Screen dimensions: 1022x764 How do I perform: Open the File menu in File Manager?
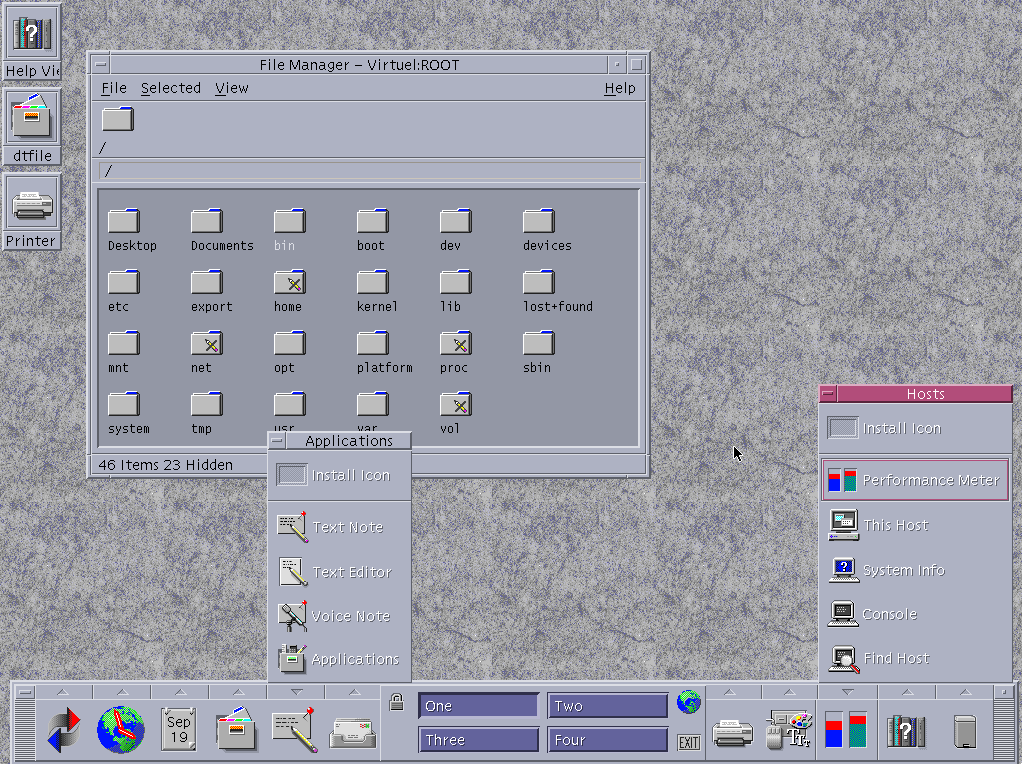point(114,88)
